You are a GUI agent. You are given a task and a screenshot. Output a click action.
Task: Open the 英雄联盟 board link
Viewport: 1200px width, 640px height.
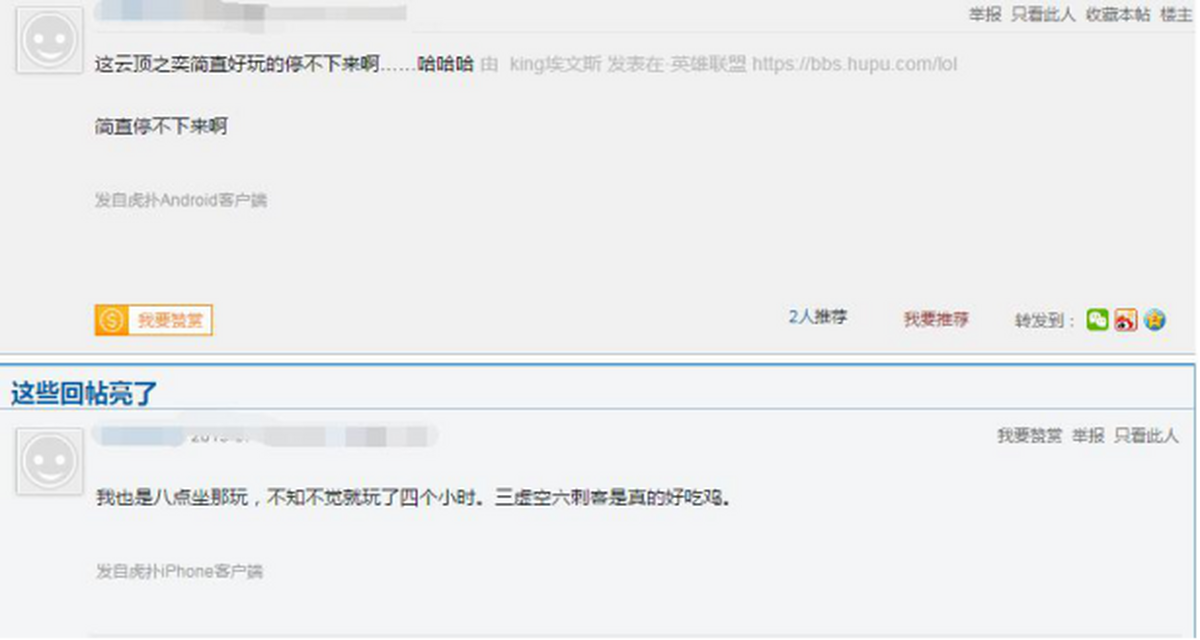708,64
